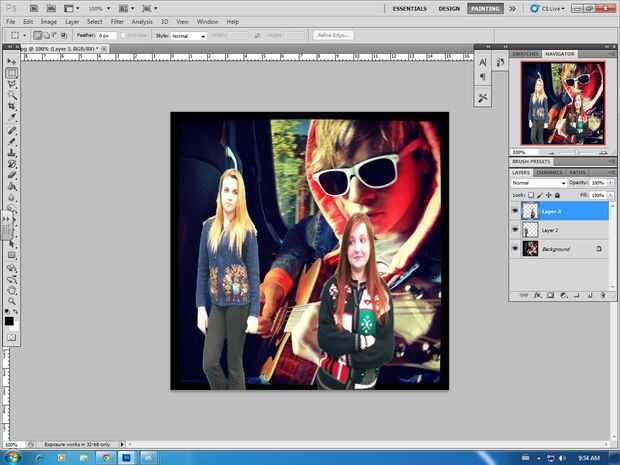This screenshot has width=620, height=465.
Task: Select the History Brush tool
Action: (x=12, y=164)
